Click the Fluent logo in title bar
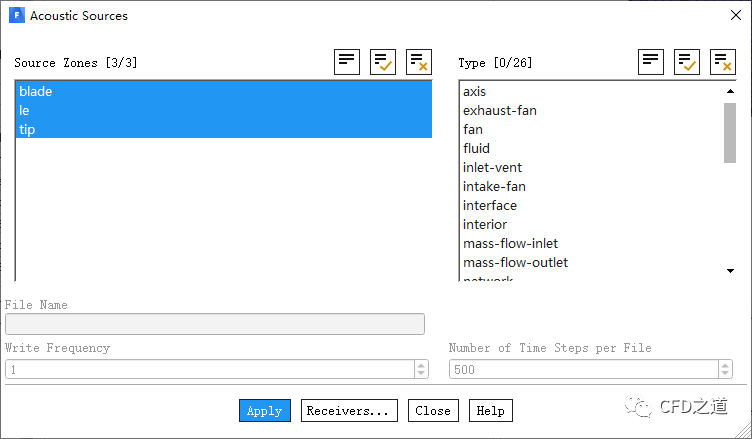 click(16, 16)
